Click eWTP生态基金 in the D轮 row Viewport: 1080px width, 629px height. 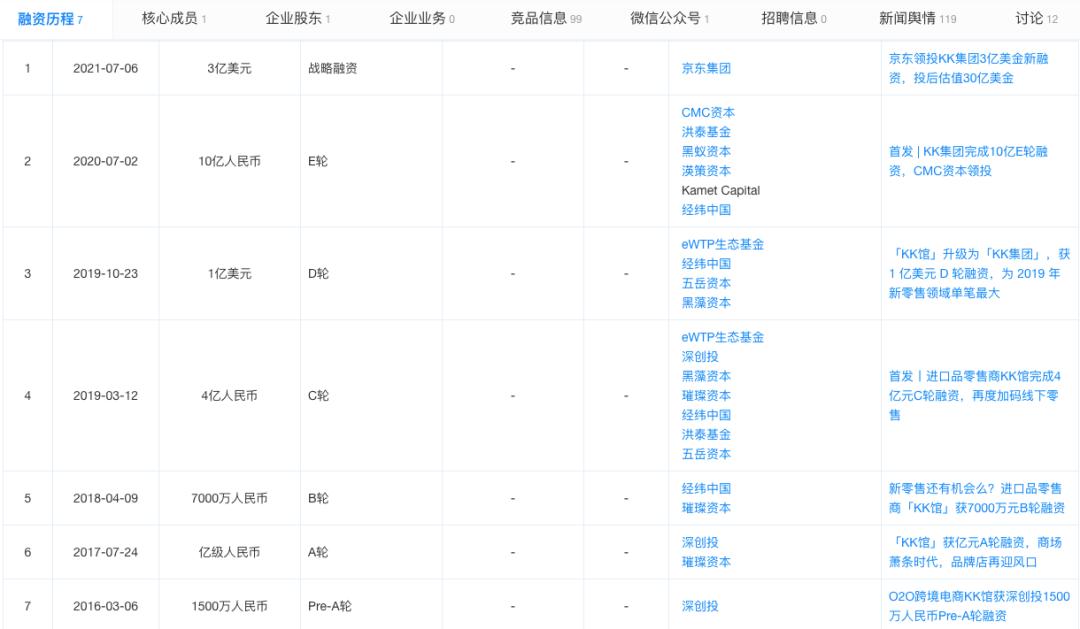click(x=723, y=244)
